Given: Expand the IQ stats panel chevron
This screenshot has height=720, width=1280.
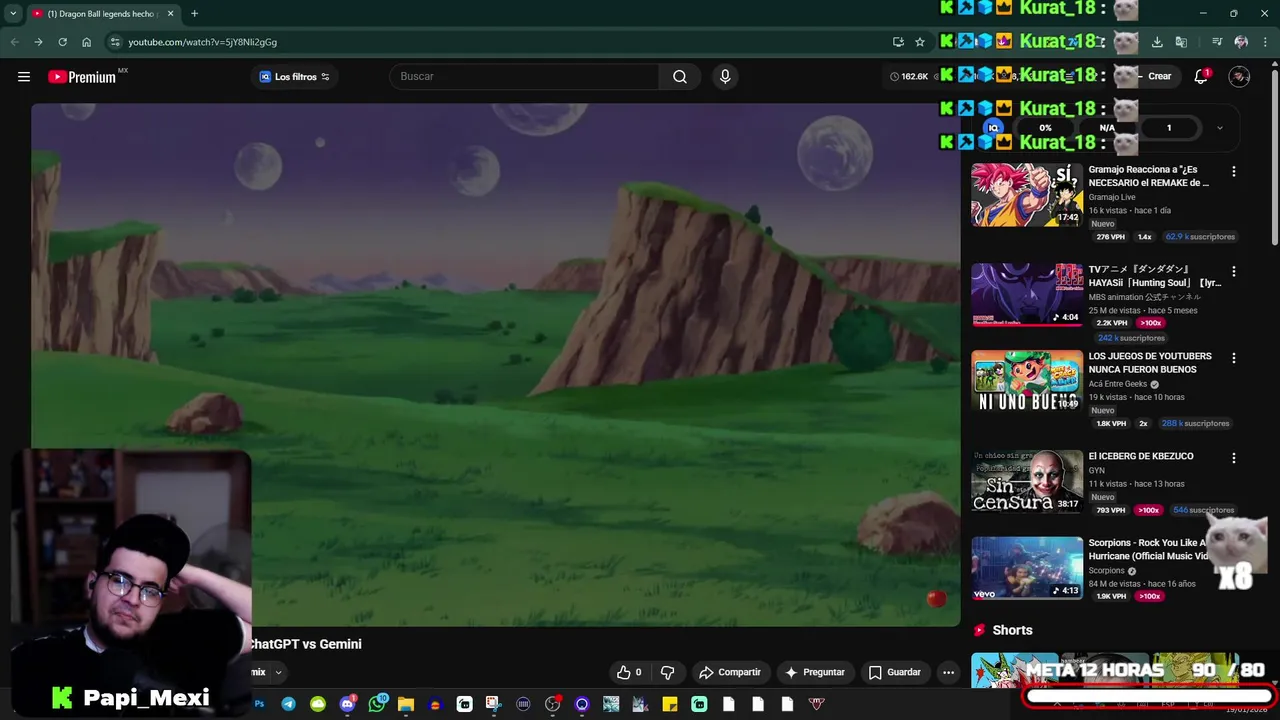Looking at the screenshot, I should (x=1219, y=128).
